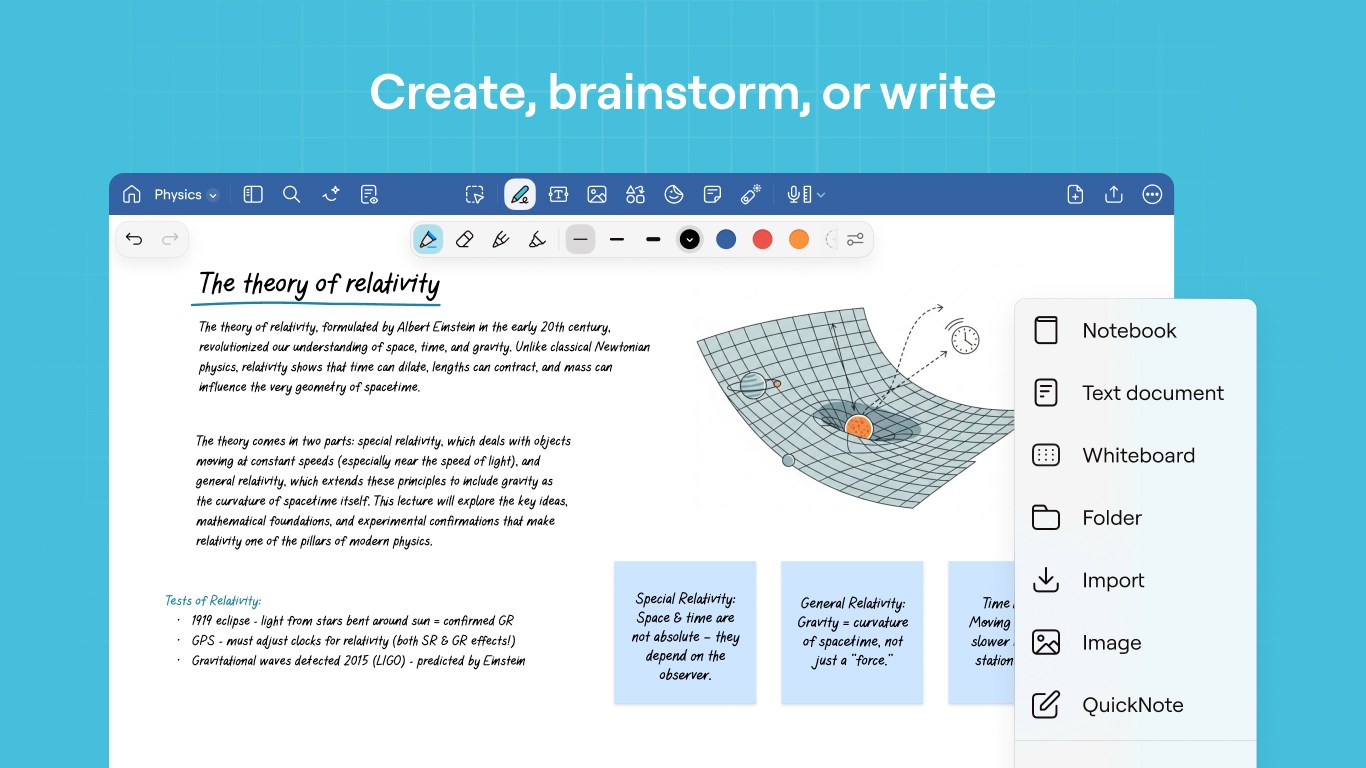Choose Whiteboard from the create menu
The height and width of the screenshot is (768, 1366).
tap(1138, 455)
